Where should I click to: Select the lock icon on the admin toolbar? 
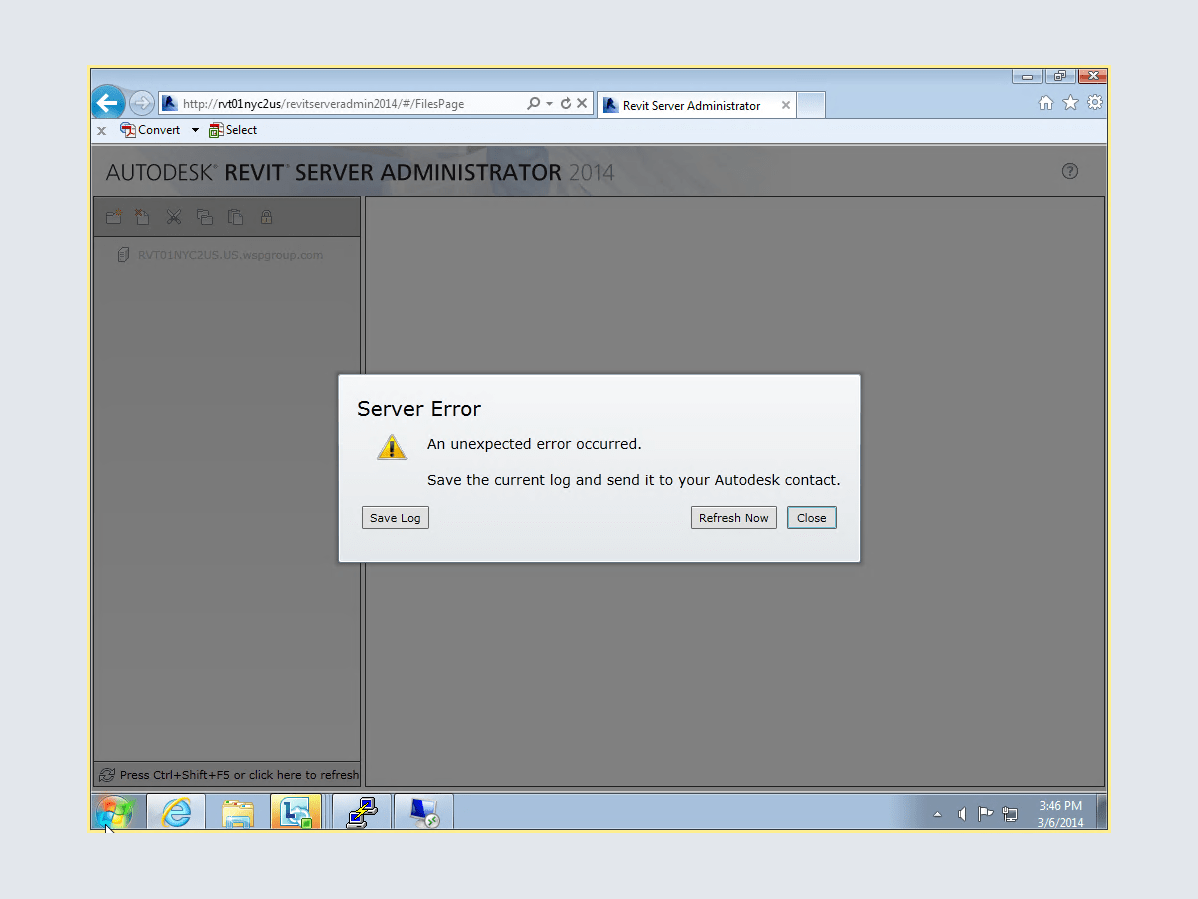[x=266, y=217]
